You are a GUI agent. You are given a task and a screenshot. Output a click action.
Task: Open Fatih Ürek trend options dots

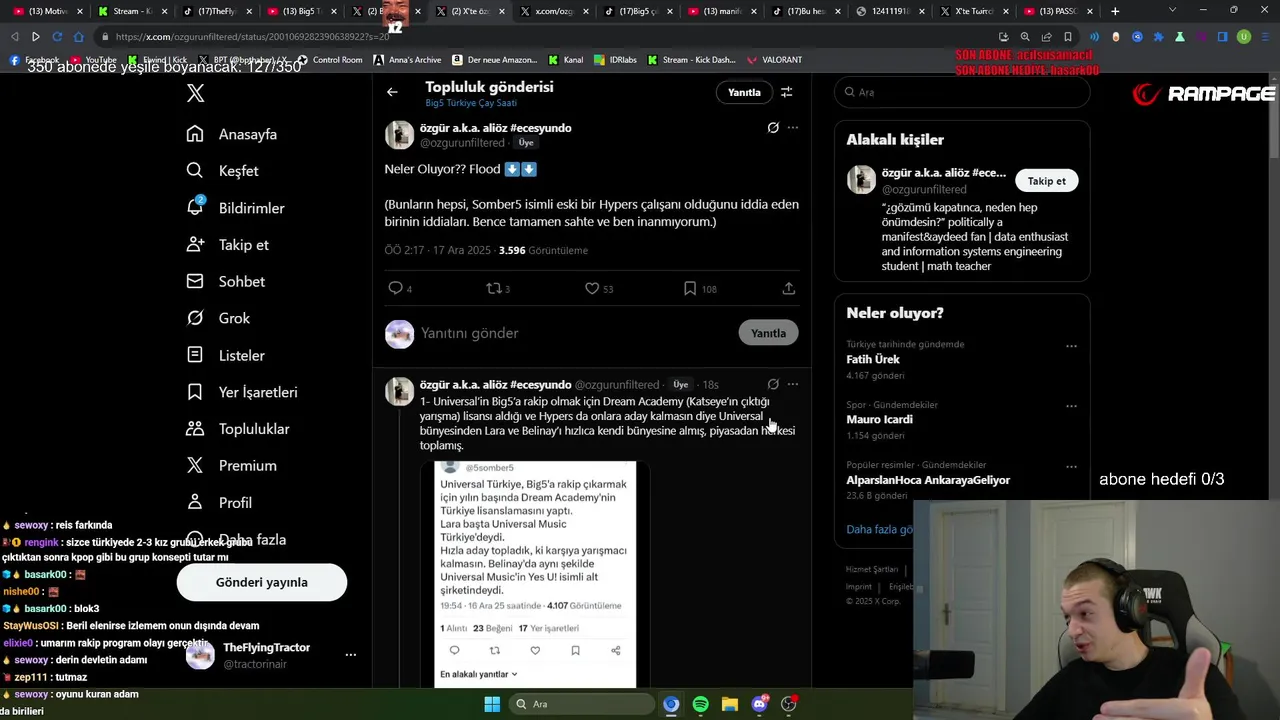click(x=1071, y=346)
